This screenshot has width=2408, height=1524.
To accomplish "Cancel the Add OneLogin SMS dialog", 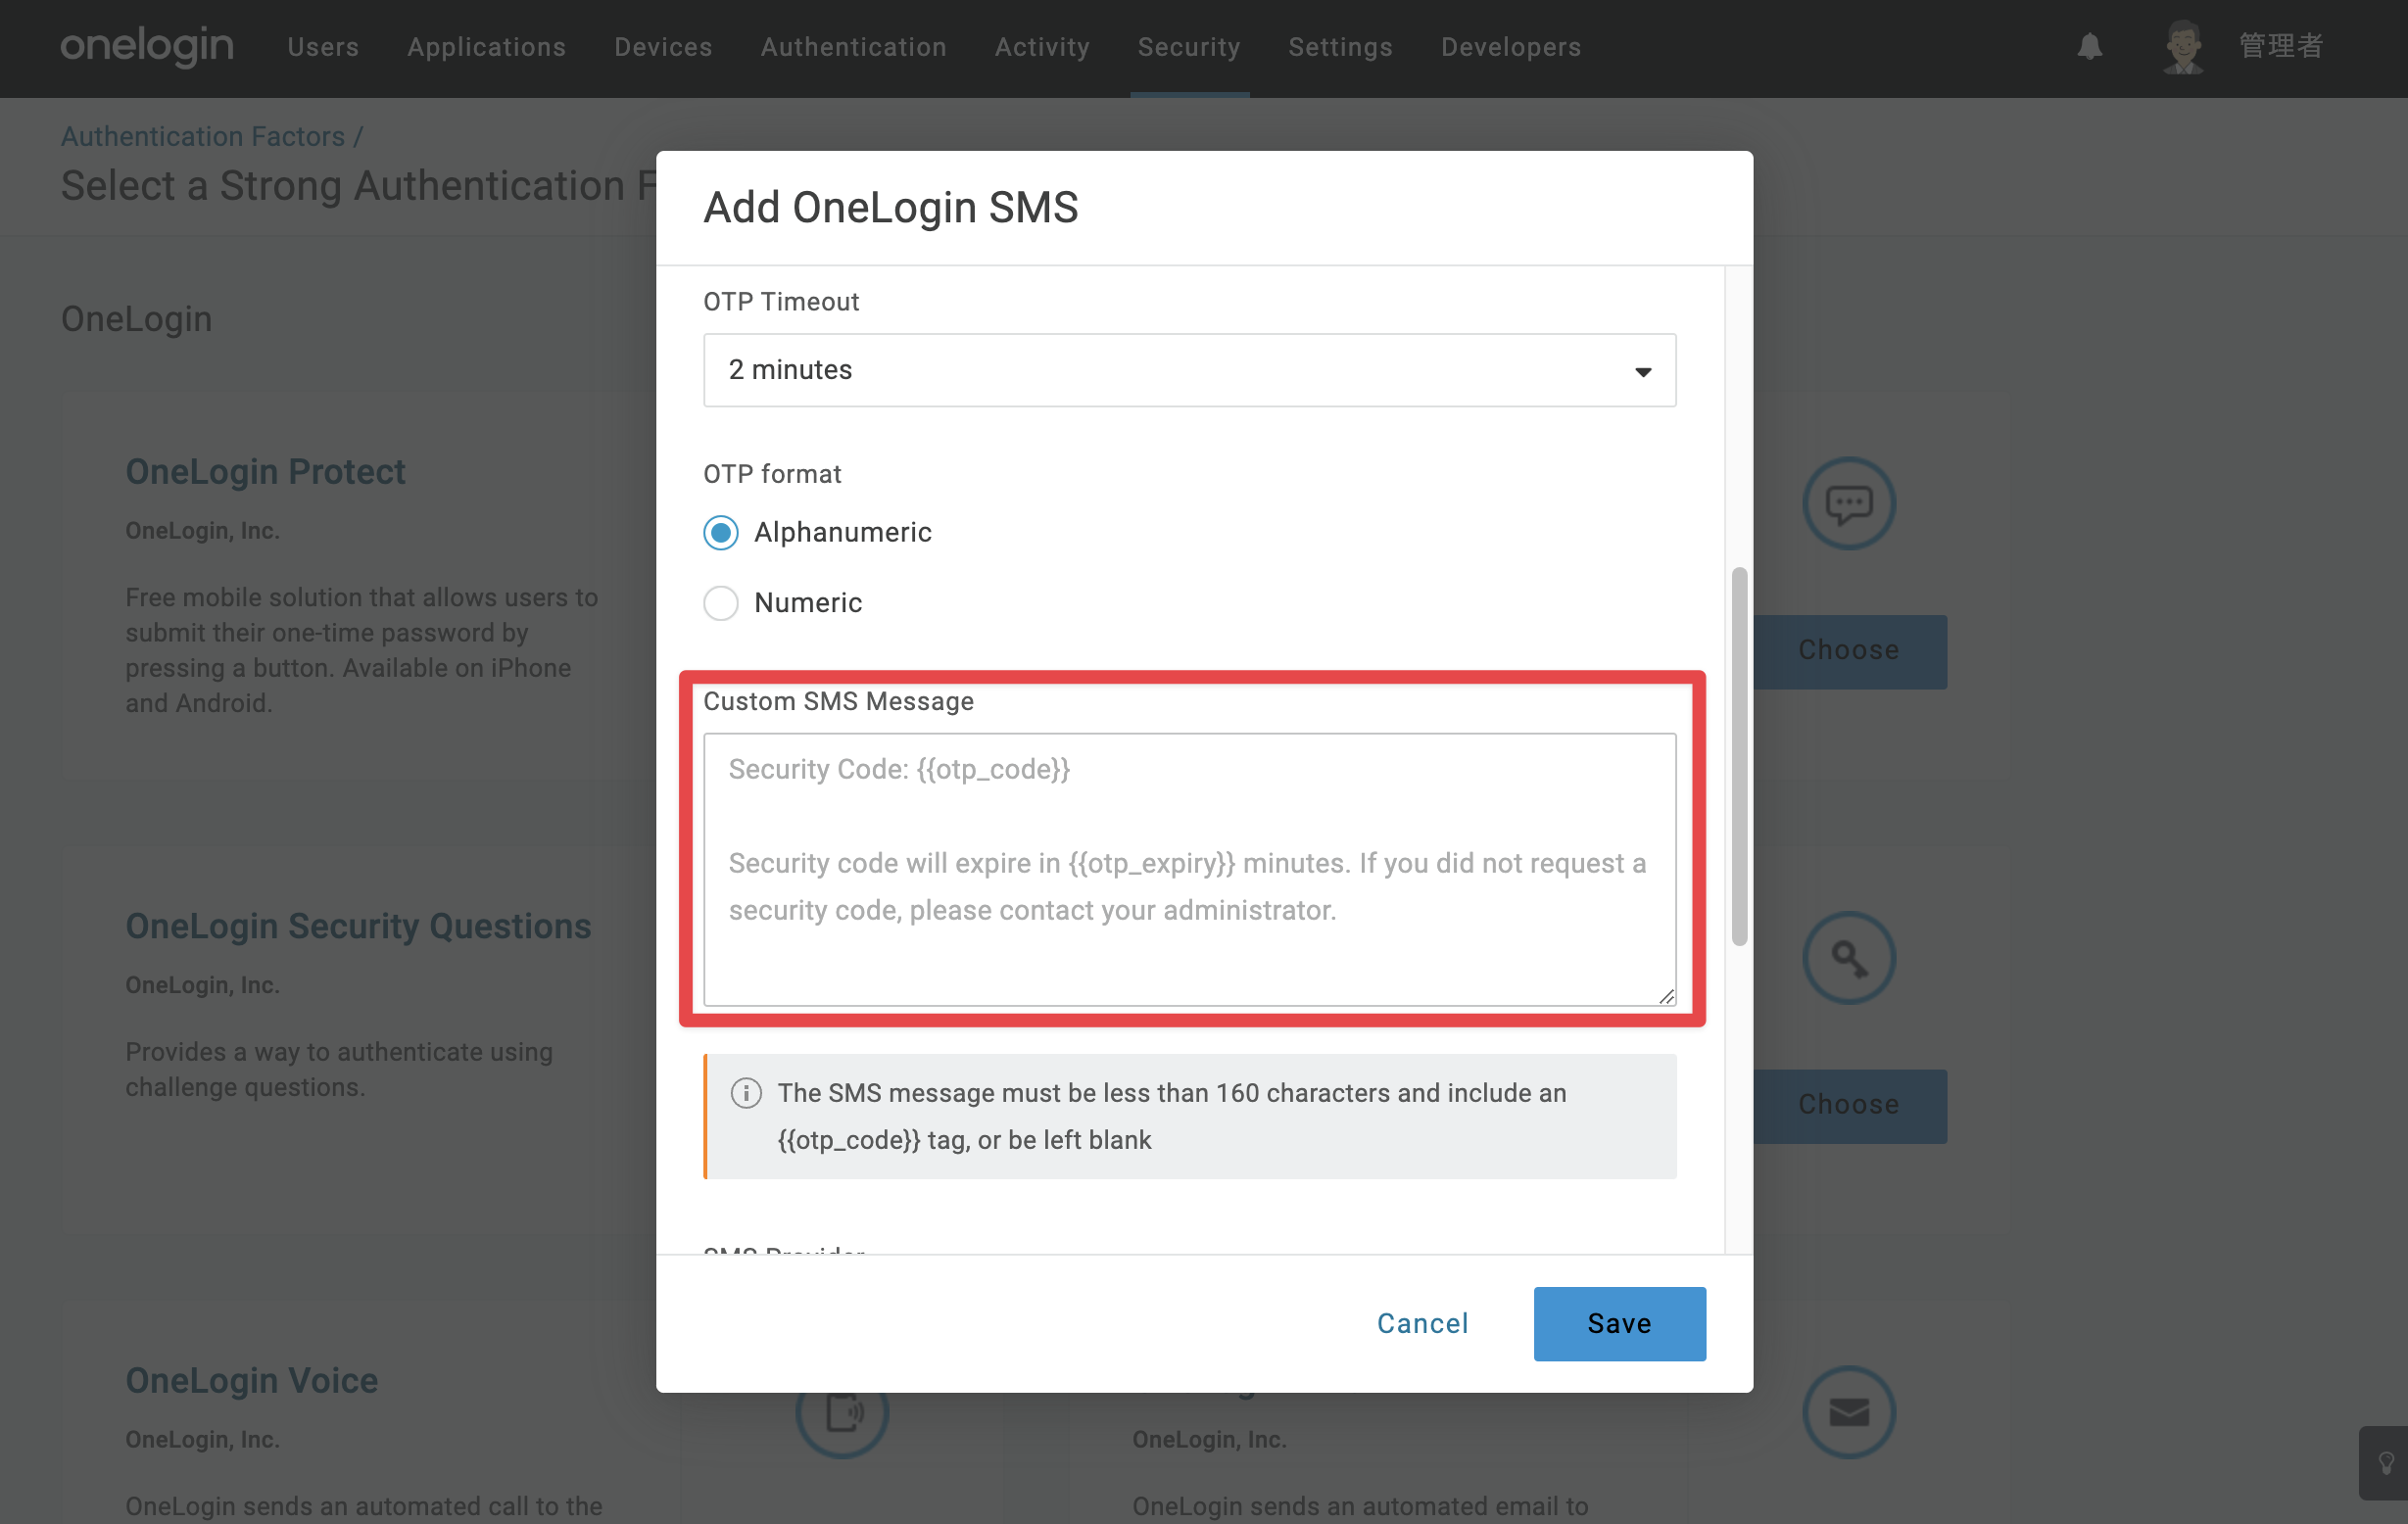I will coord(1422,1323).
